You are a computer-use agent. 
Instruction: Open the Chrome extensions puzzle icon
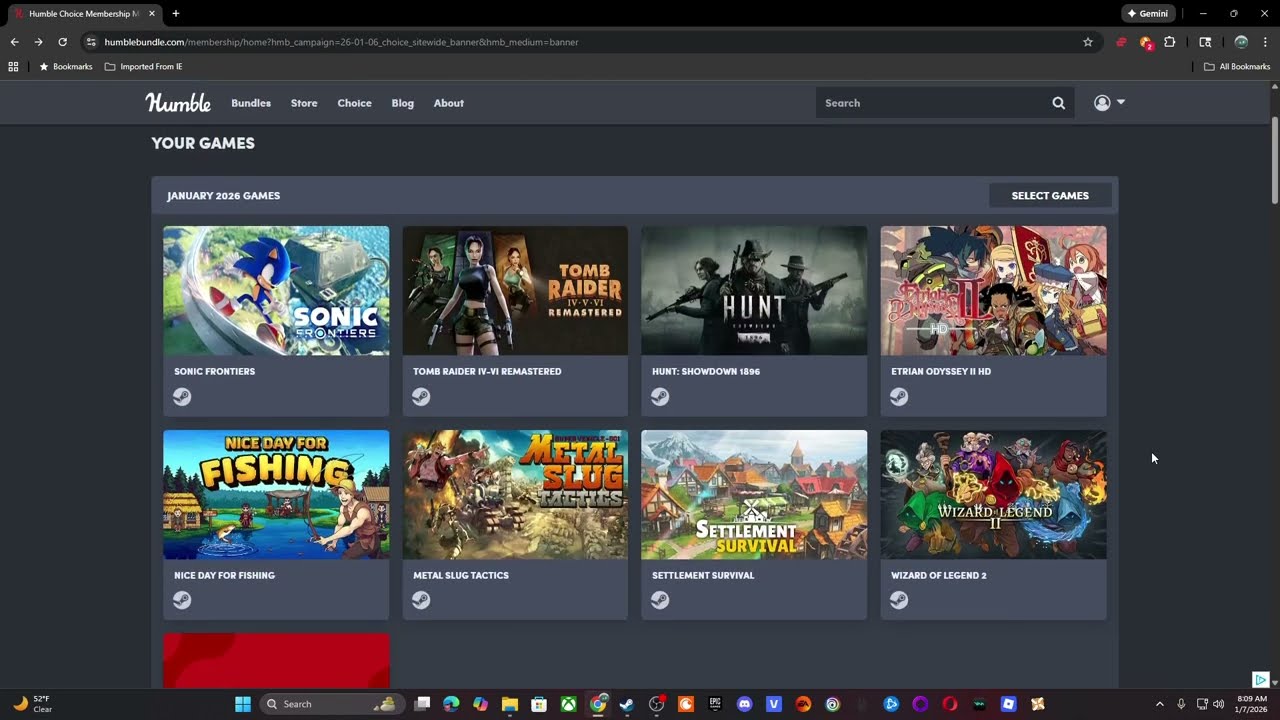click(x=1170, y=42)
